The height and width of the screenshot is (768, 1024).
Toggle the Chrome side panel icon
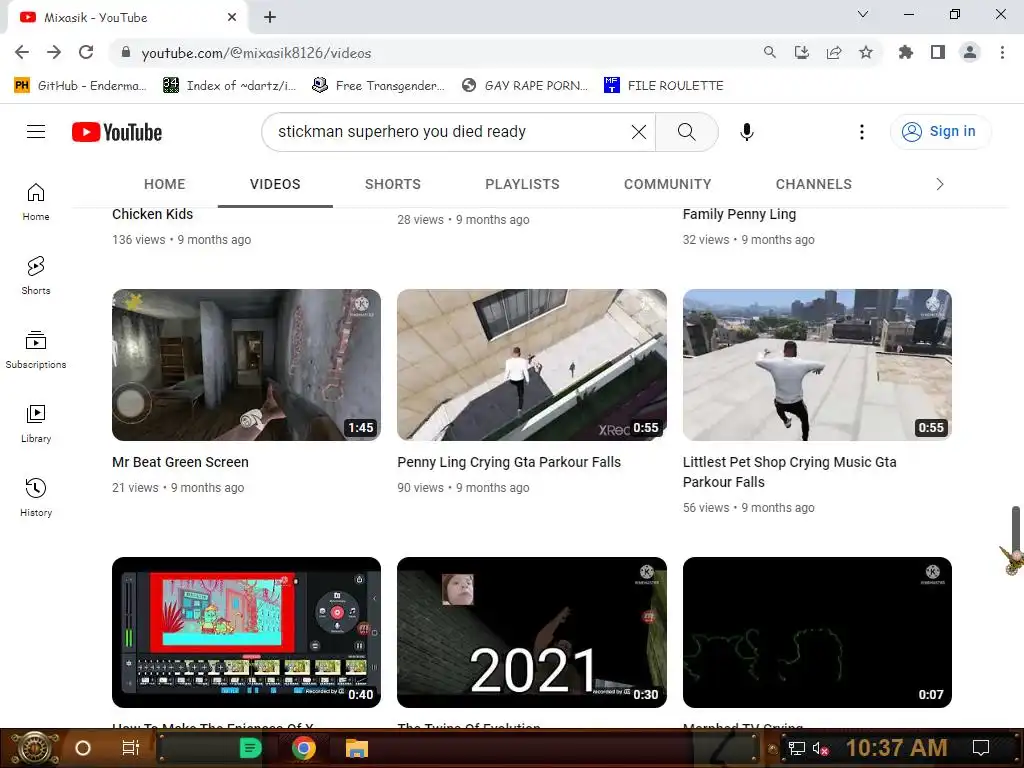coord(938,52)
